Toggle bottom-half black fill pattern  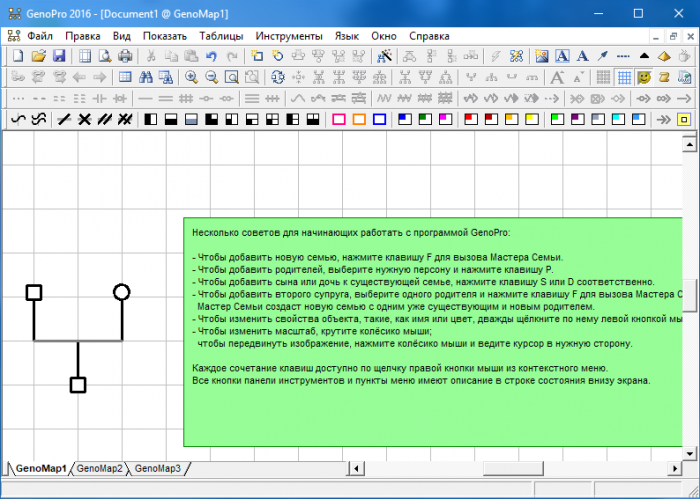point(171,119)
